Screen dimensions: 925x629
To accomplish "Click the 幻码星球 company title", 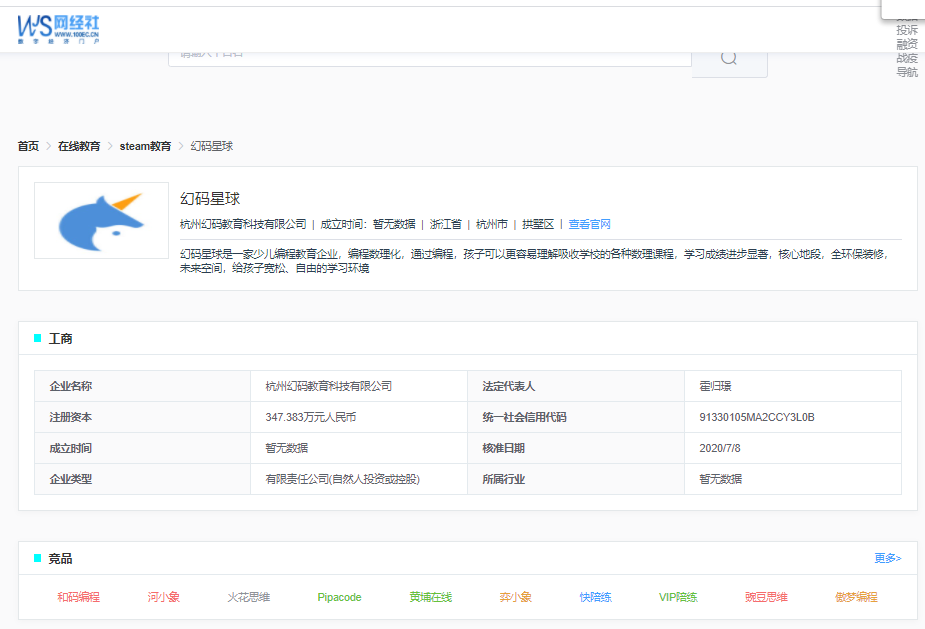I will point(210,199).
